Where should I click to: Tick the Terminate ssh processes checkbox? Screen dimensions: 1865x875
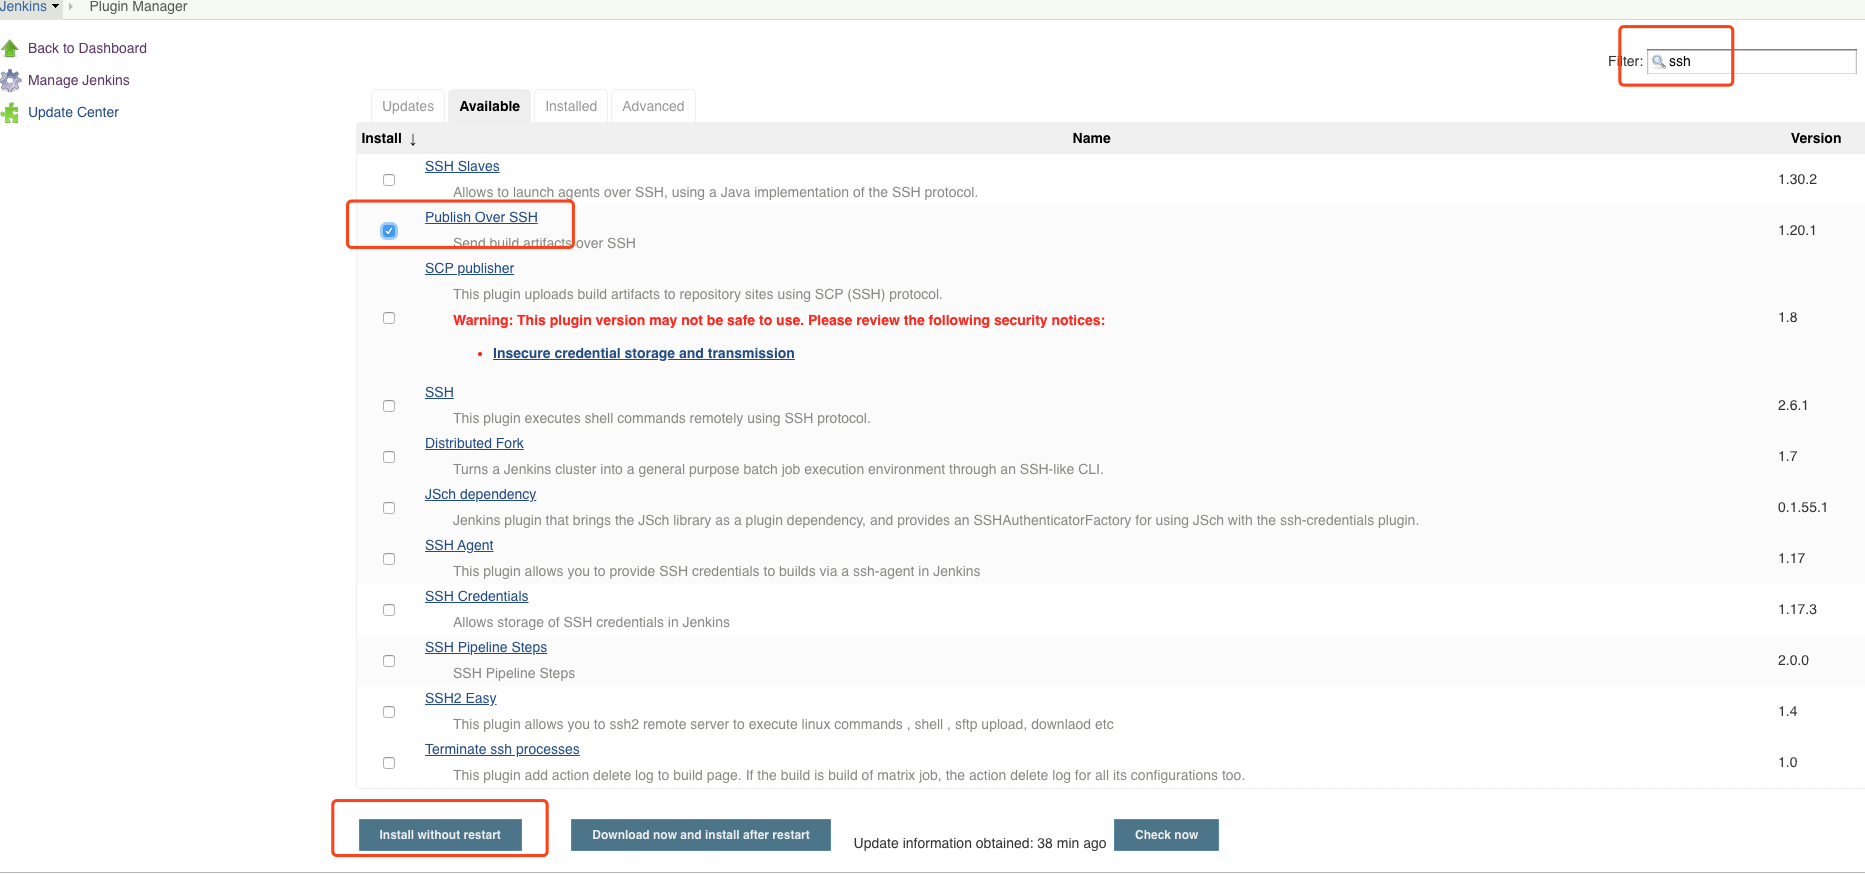point(389,763)
